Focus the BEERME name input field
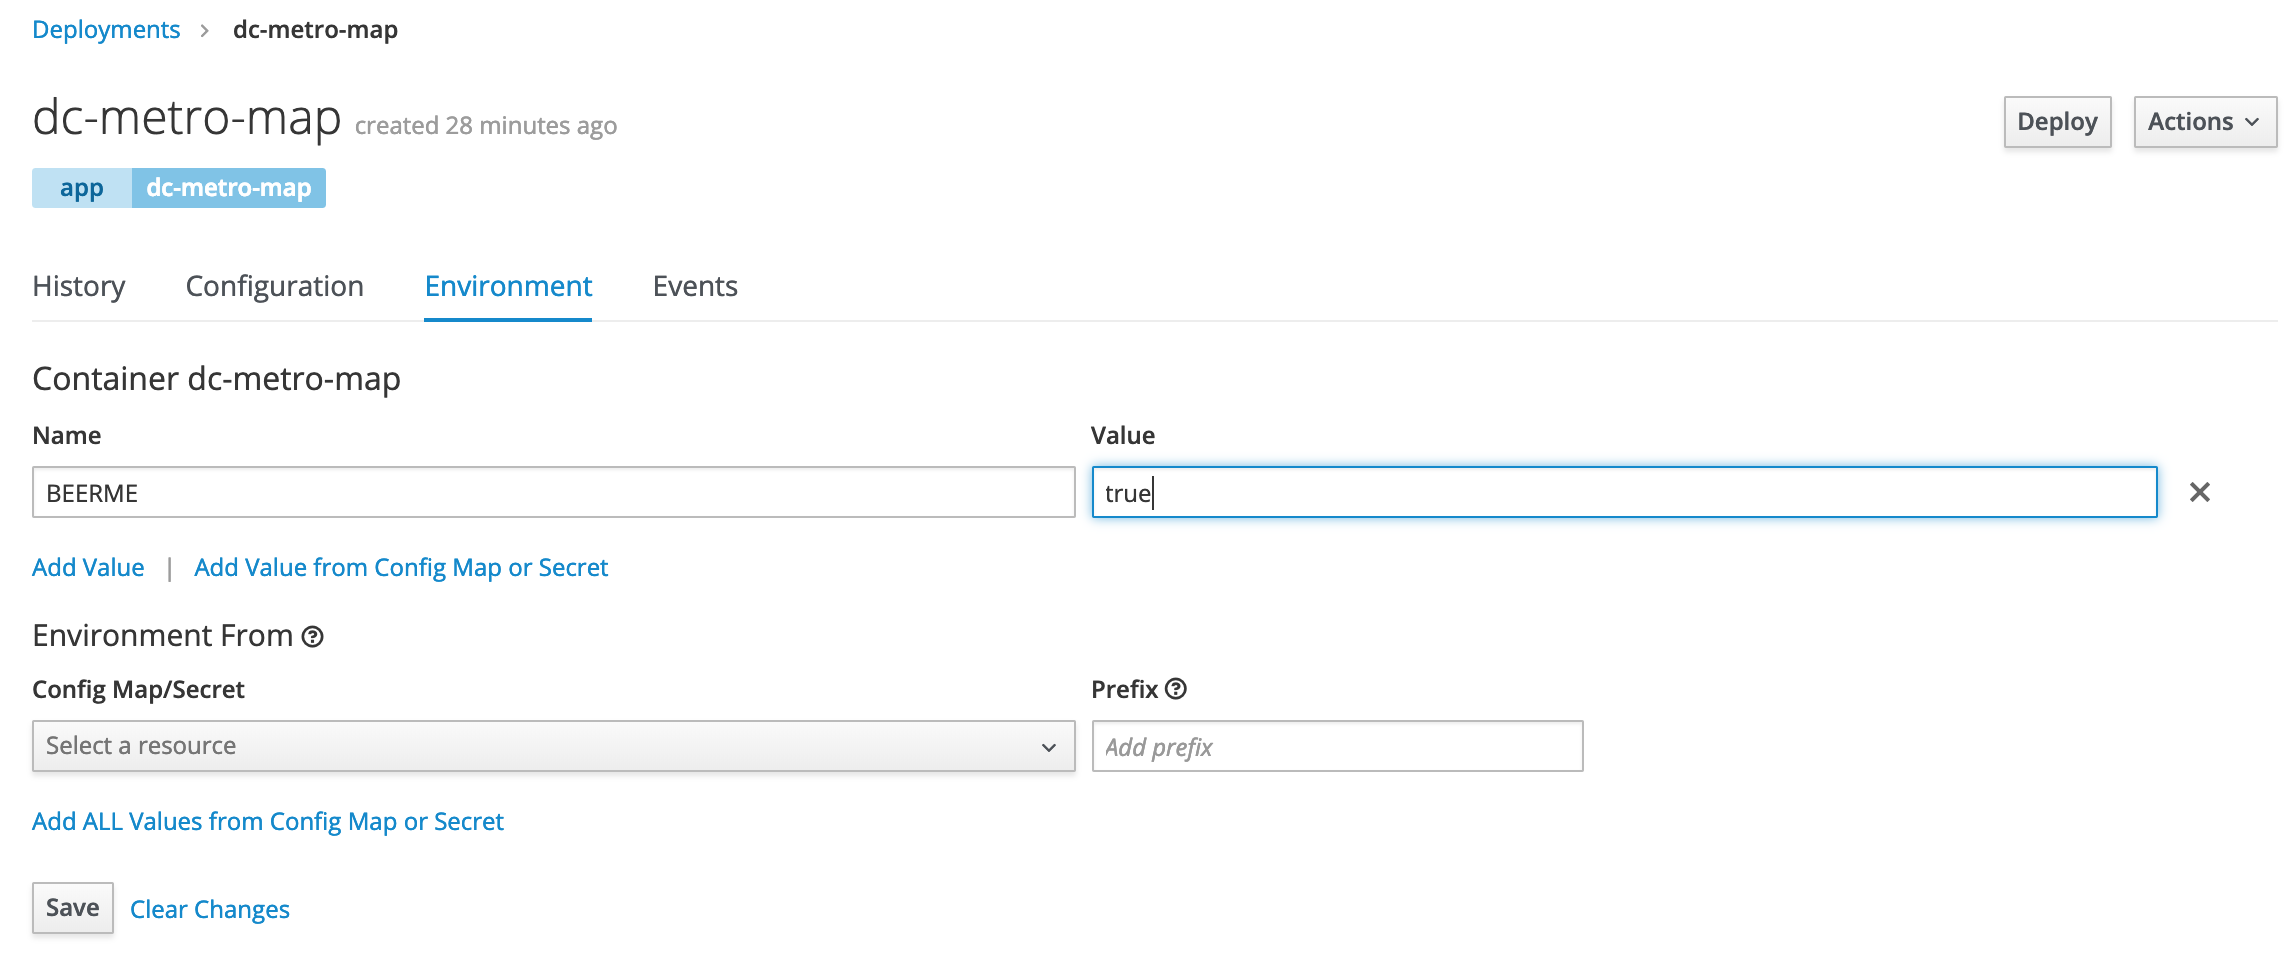The height and width of the screenshot is (976, 2292). [x=554, y=492]
